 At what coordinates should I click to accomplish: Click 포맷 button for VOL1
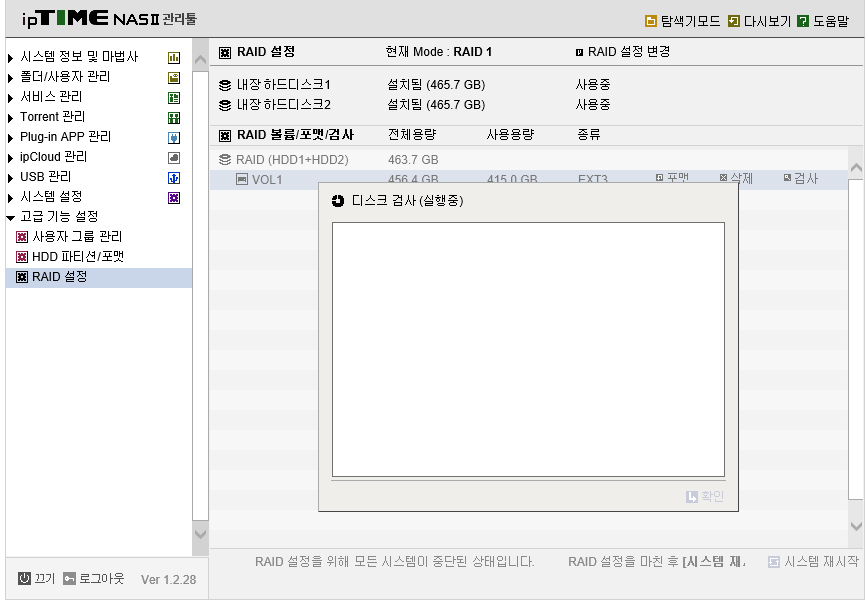(672, 178)
